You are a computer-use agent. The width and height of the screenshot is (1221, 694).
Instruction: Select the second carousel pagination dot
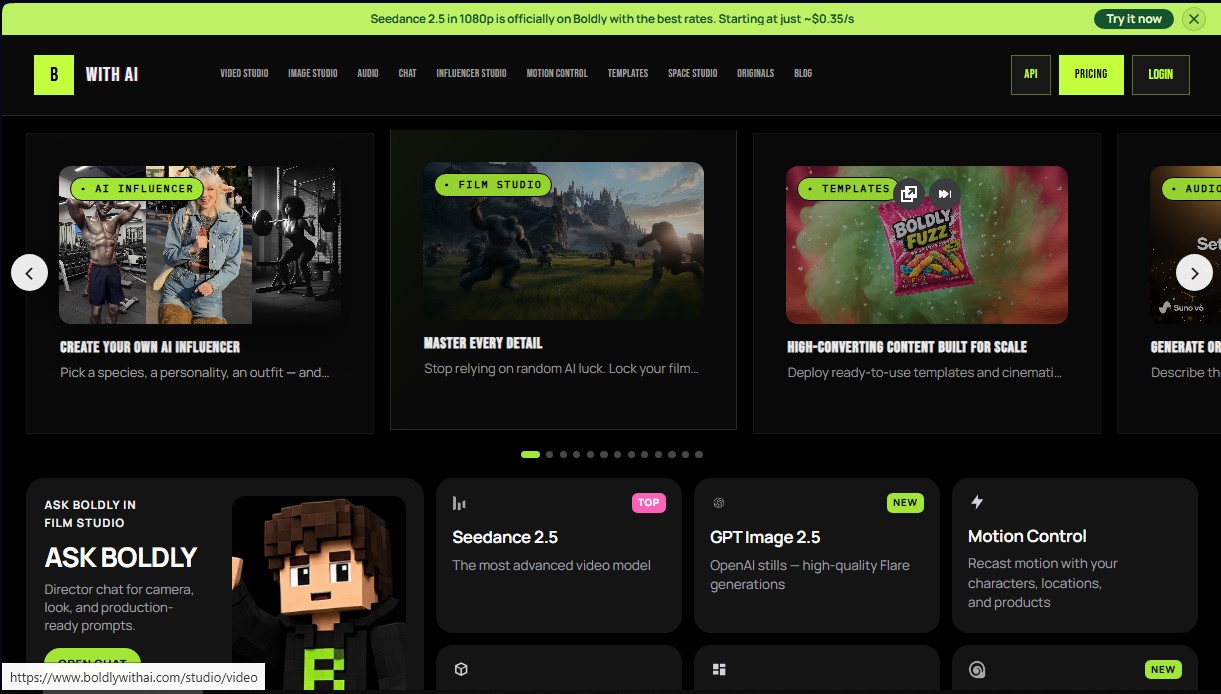pyautogui.click(x=550, y=454)
